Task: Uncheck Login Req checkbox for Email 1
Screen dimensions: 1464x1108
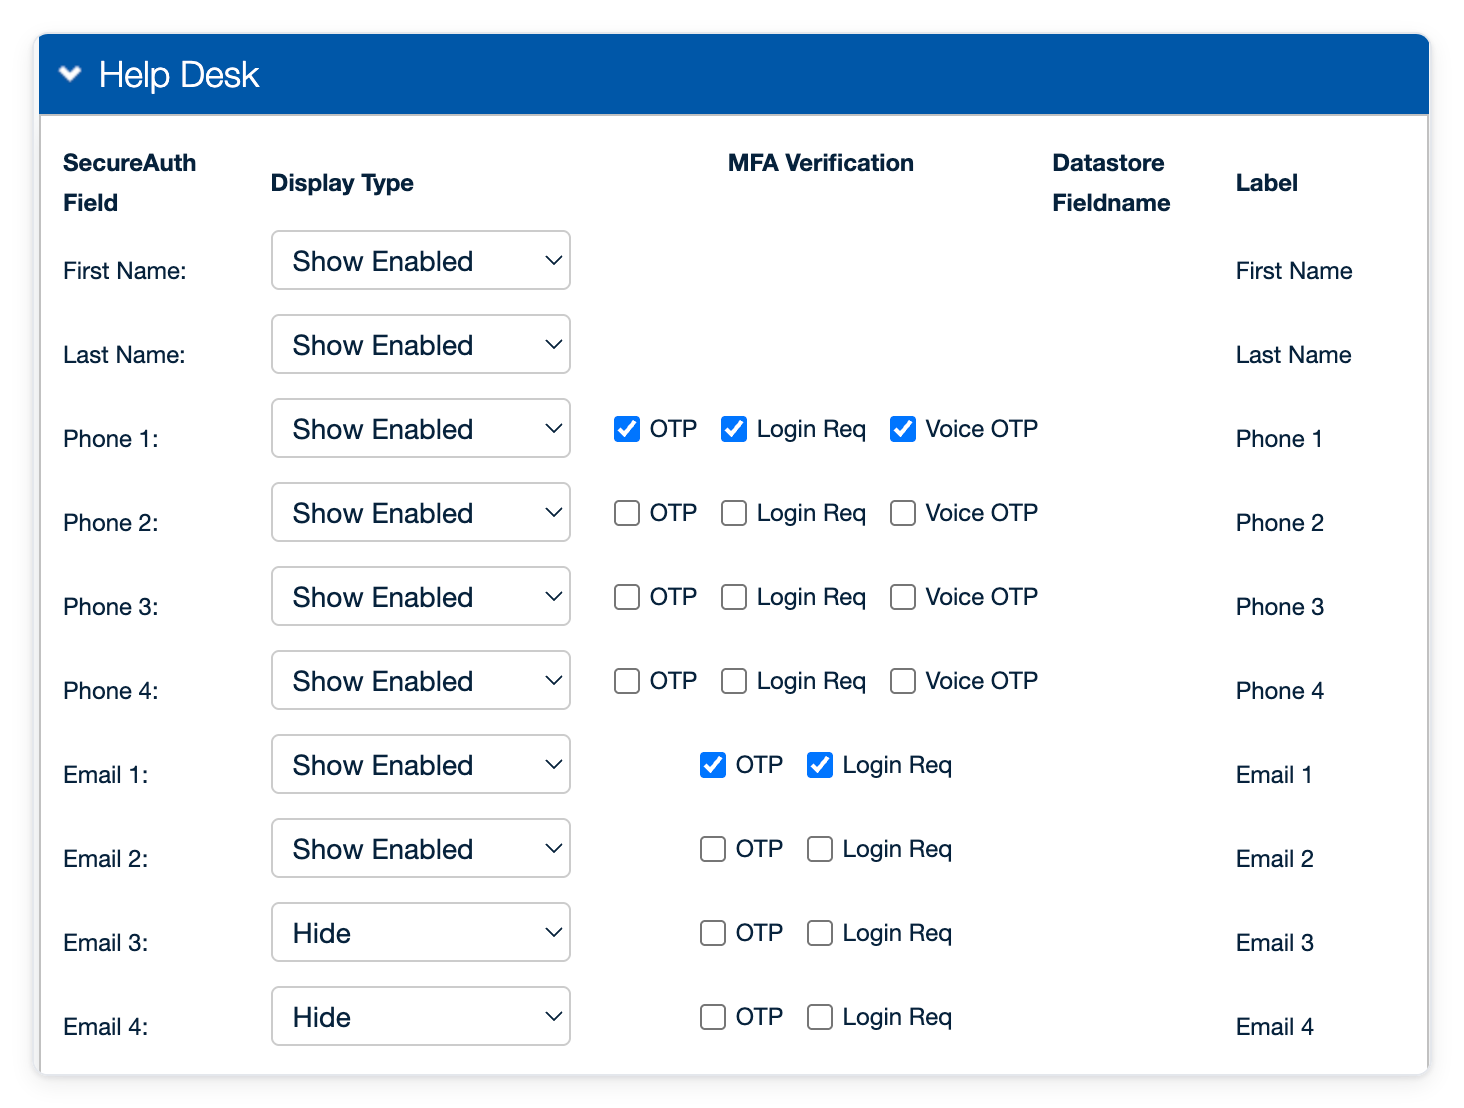Action: pos(820,765)
